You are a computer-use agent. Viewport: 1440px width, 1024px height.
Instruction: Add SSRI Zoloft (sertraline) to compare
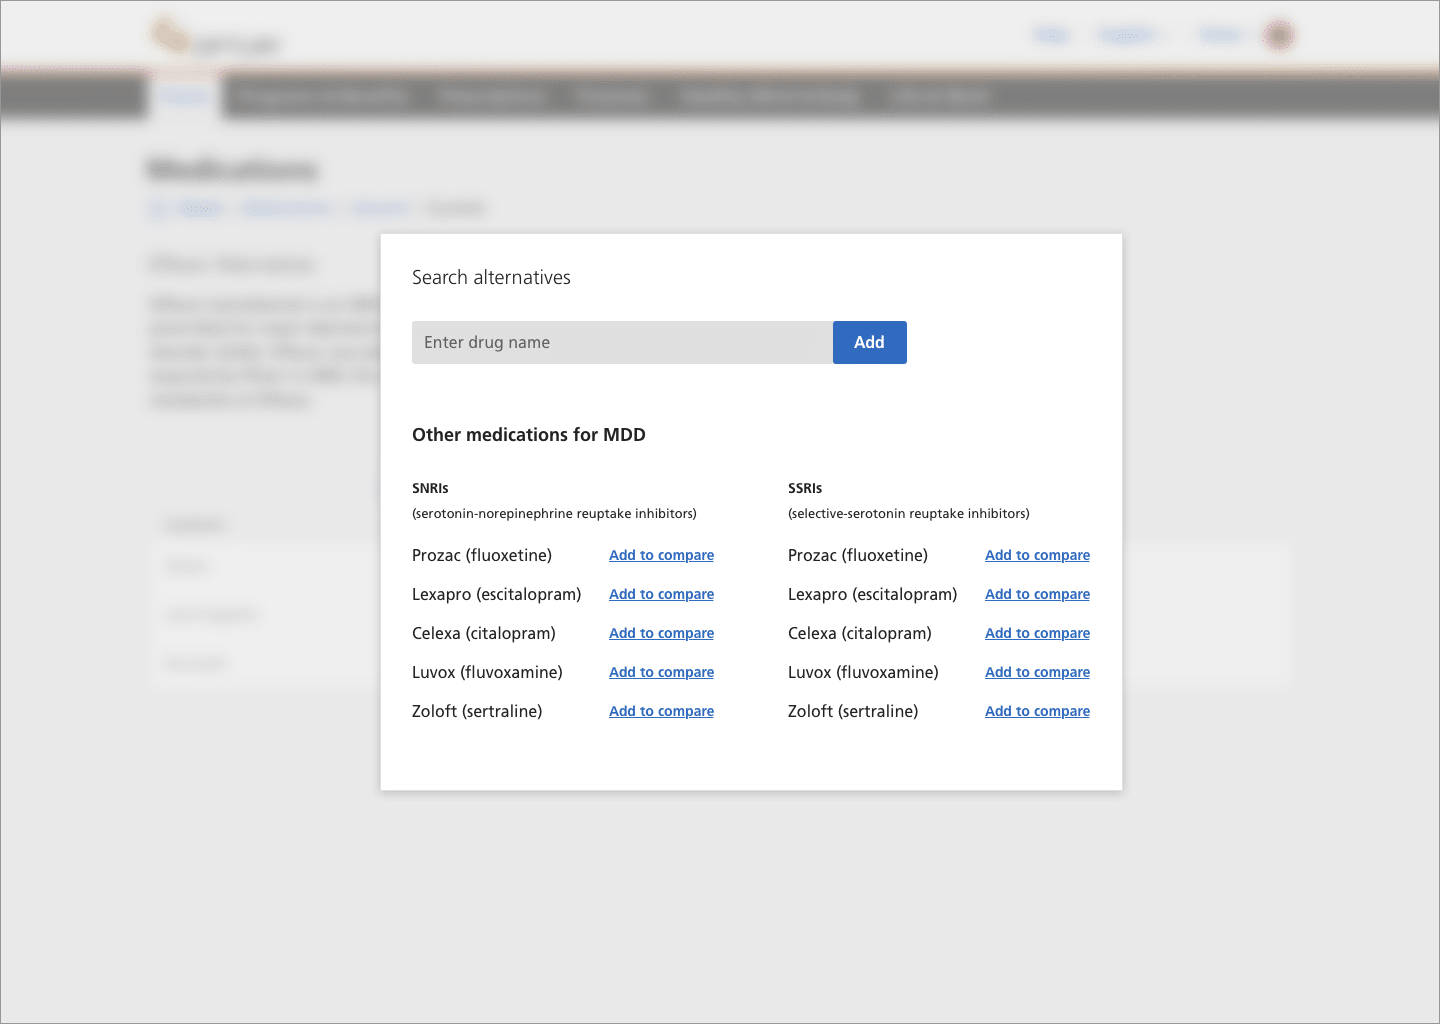[1037, 711]
